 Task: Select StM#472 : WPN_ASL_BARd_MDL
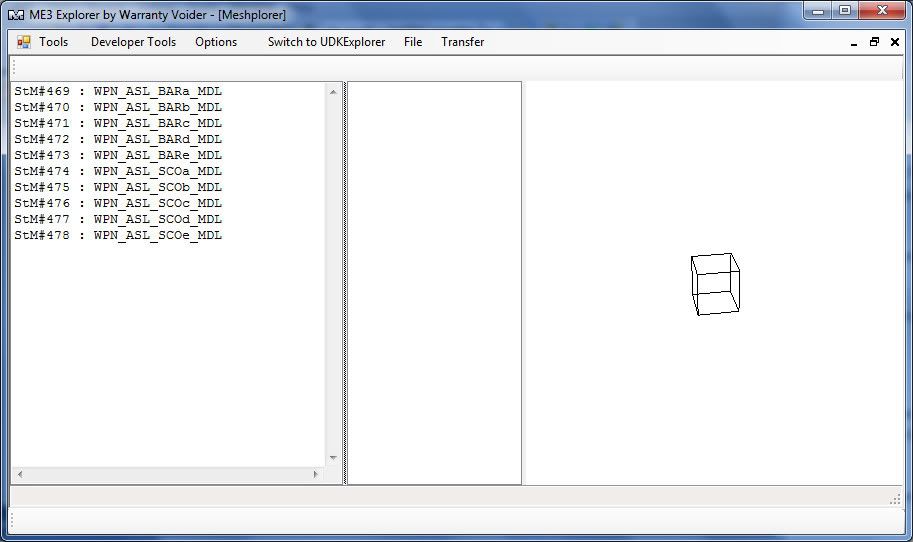[x=118, y=139]
